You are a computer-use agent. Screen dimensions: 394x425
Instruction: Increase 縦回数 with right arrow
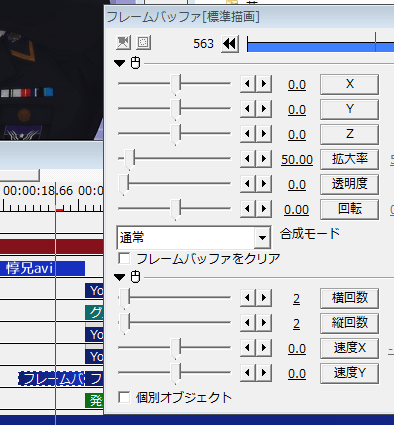point(264,323)
